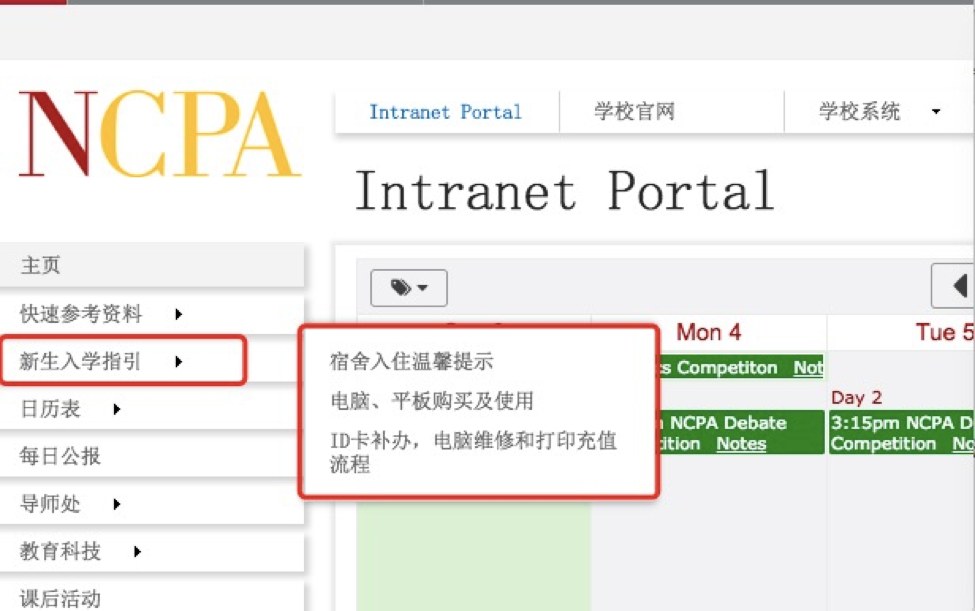975x611 pixels.
Task: Select 新生入学指引 in the sidebar
Action: pos(80,361)
